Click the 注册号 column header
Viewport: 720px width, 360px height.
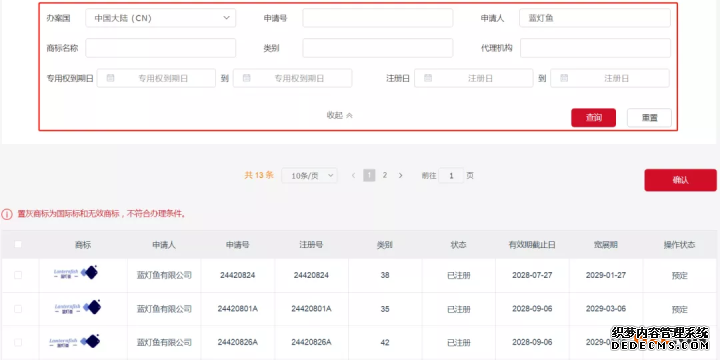pyautogui.click(x=311, y=245)
